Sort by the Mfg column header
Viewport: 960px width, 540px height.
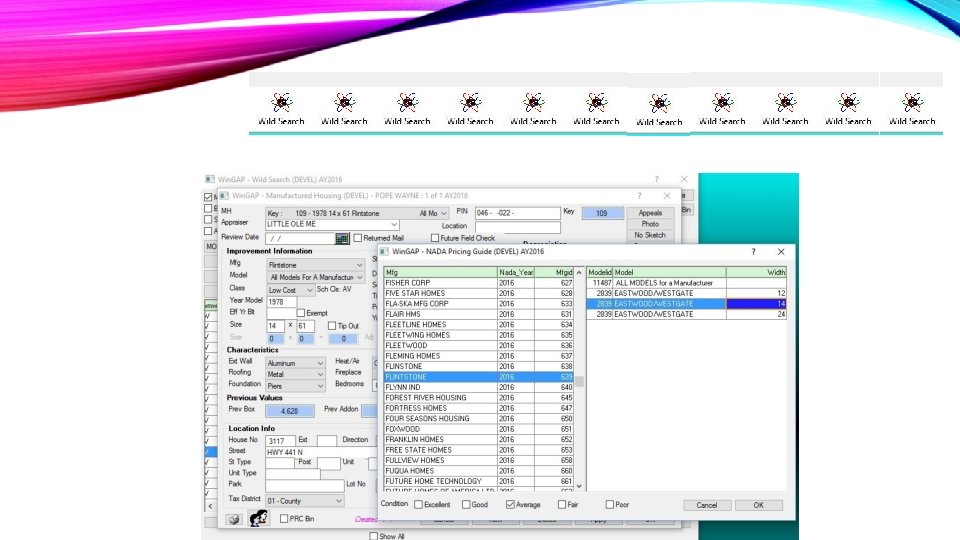pyautogui.click(x=440, y=272)
